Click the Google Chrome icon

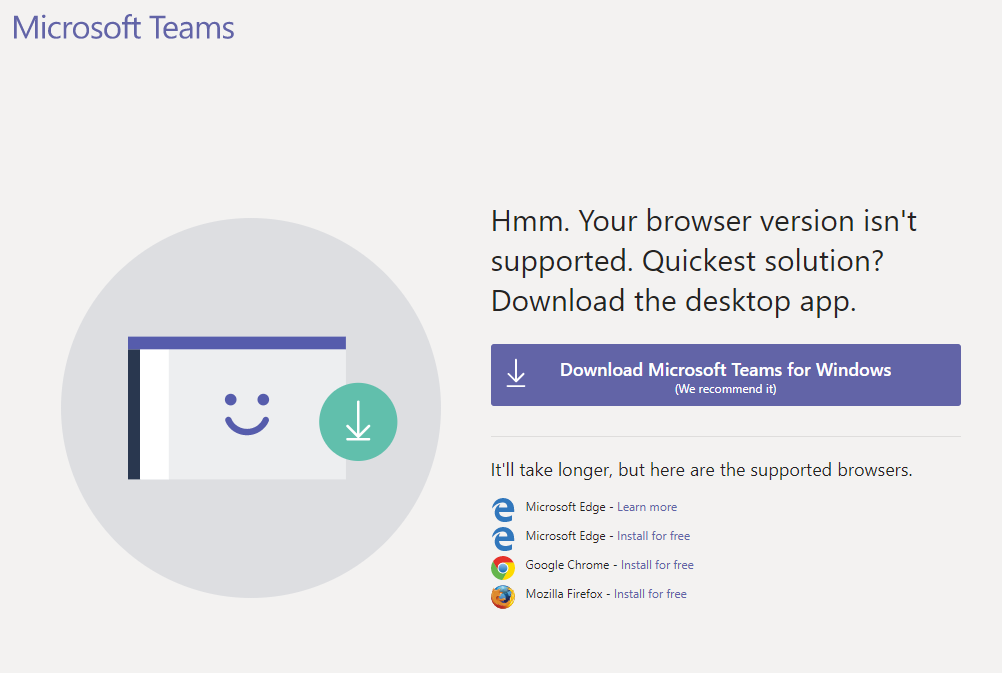point(503,568)
